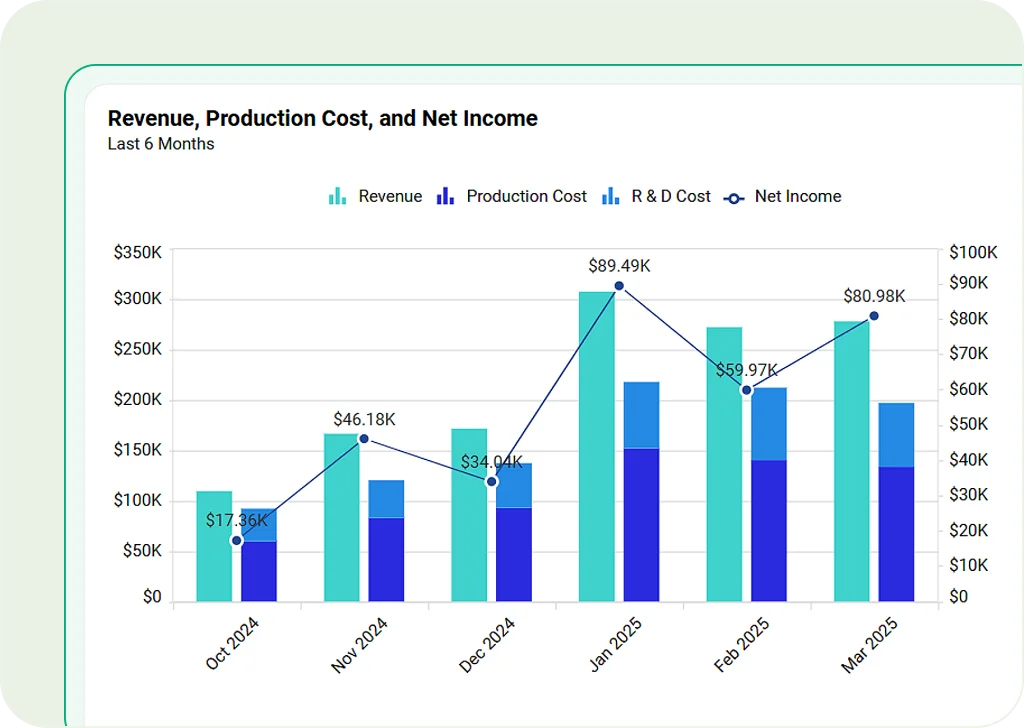Click the R & D Cost legend icon
Viewport: 1024px width, 728px height.
[x=610, y=196]
